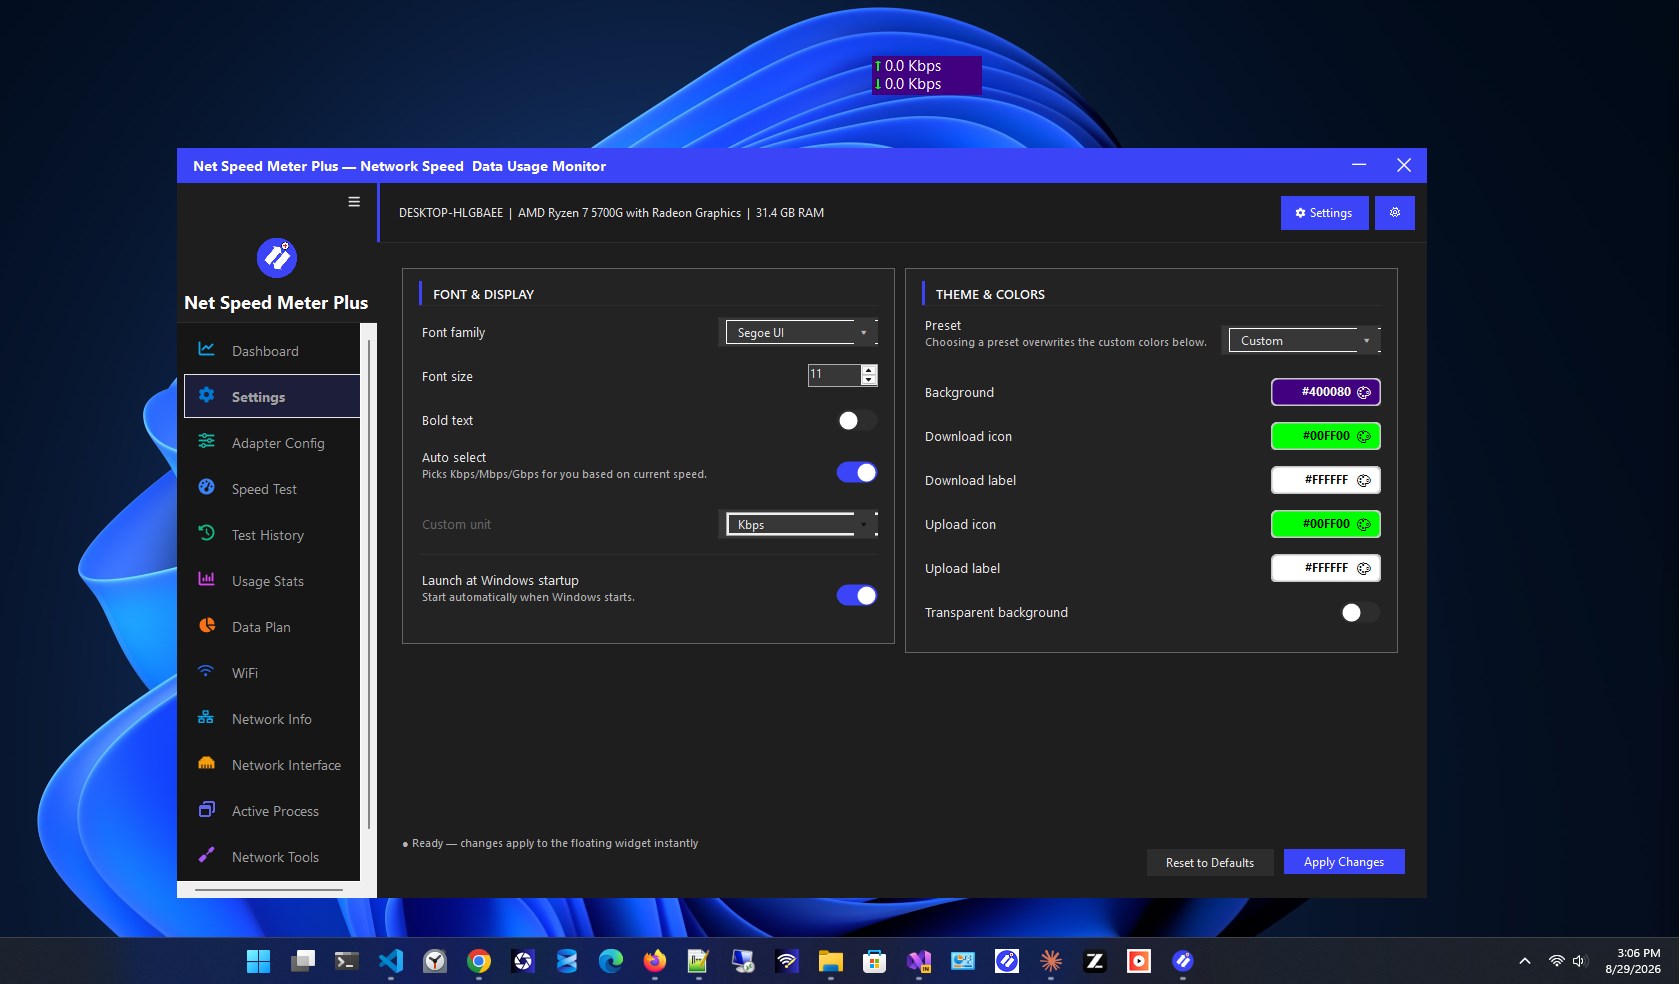Open the Custom unit Kbps dropdown
Screen dimensions: 1679x984
[x=801, y=525]
